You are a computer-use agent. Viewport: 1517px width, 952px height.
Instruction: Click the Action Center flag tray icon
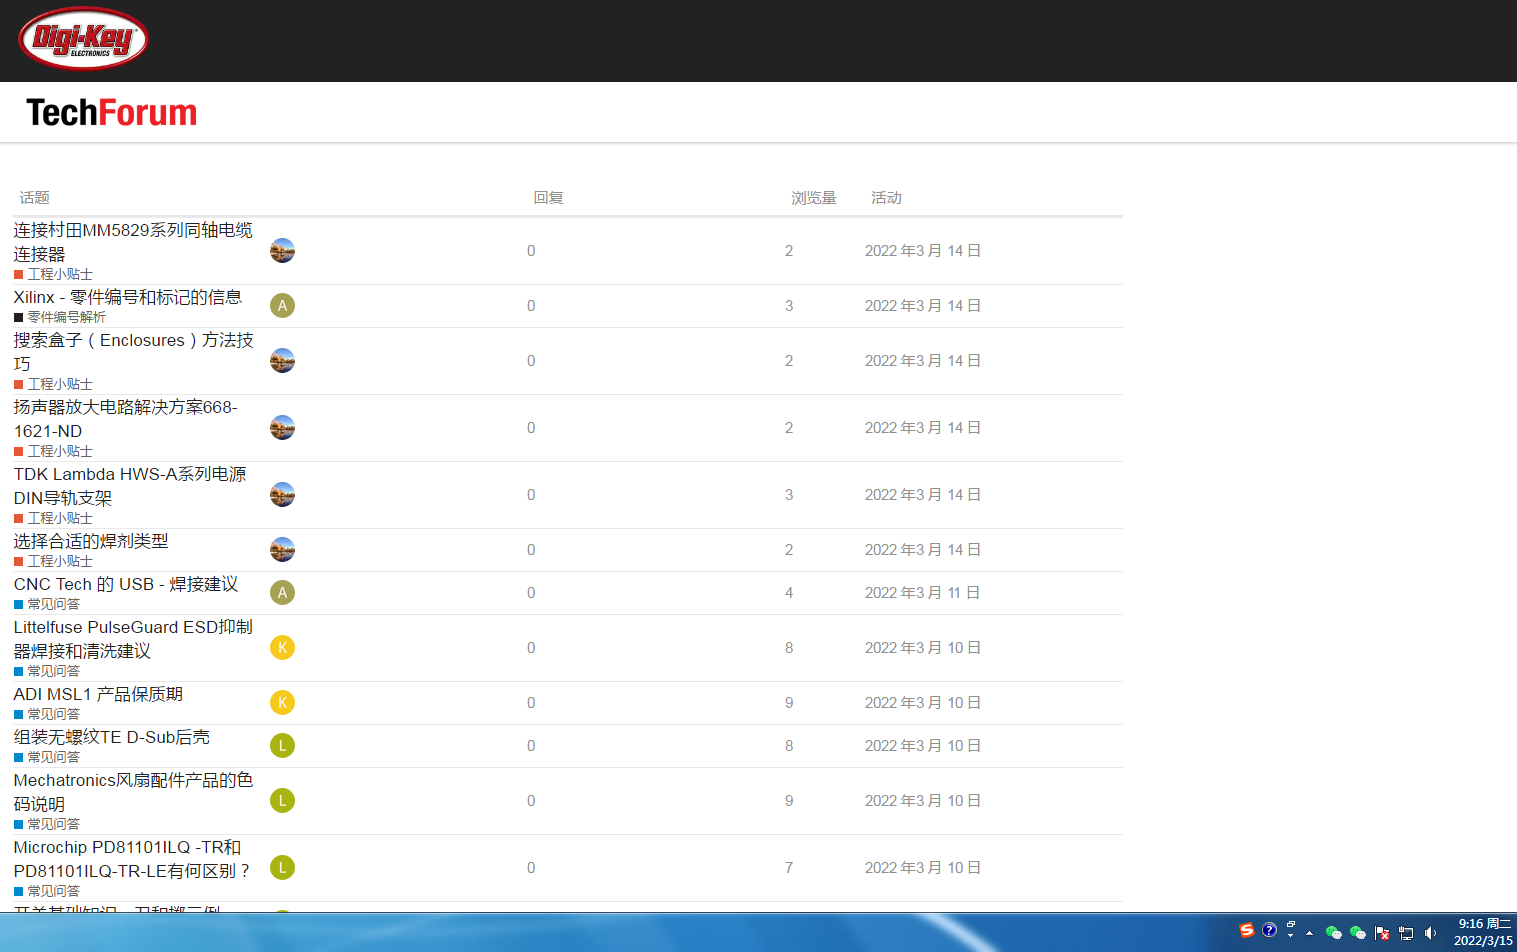point(1382,933)
